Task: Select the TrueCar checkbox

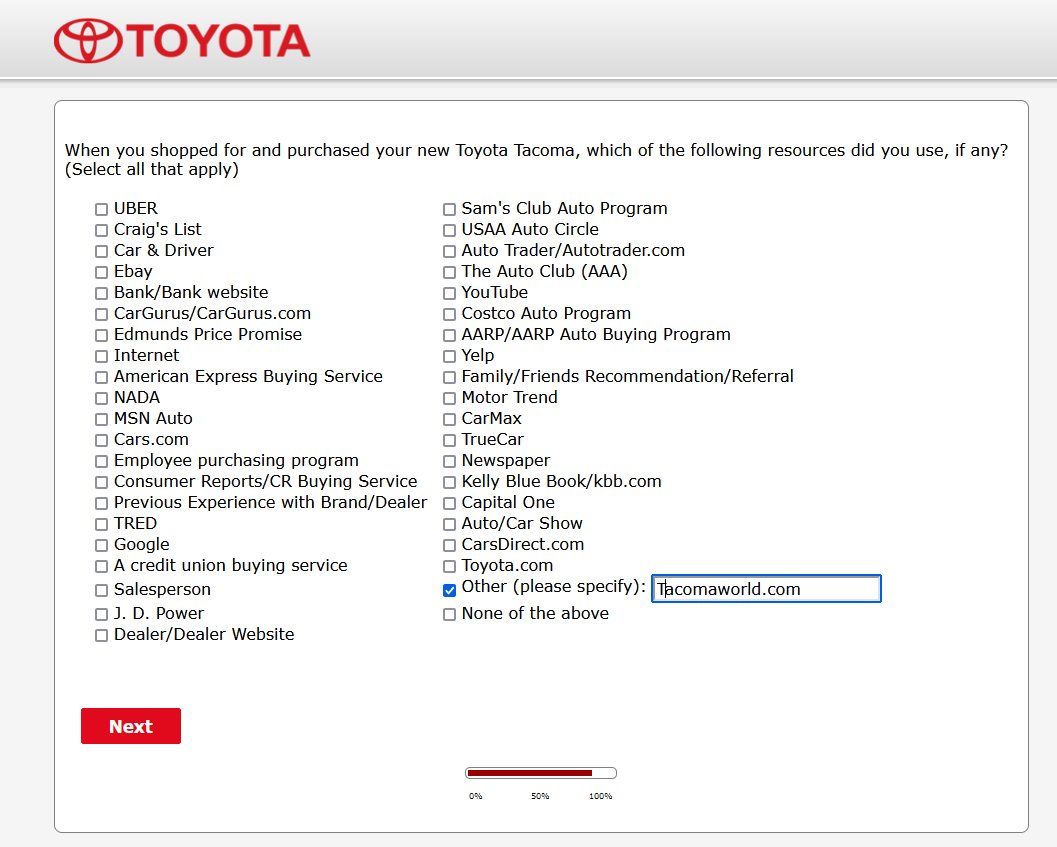Action: (x=449, y=440)
